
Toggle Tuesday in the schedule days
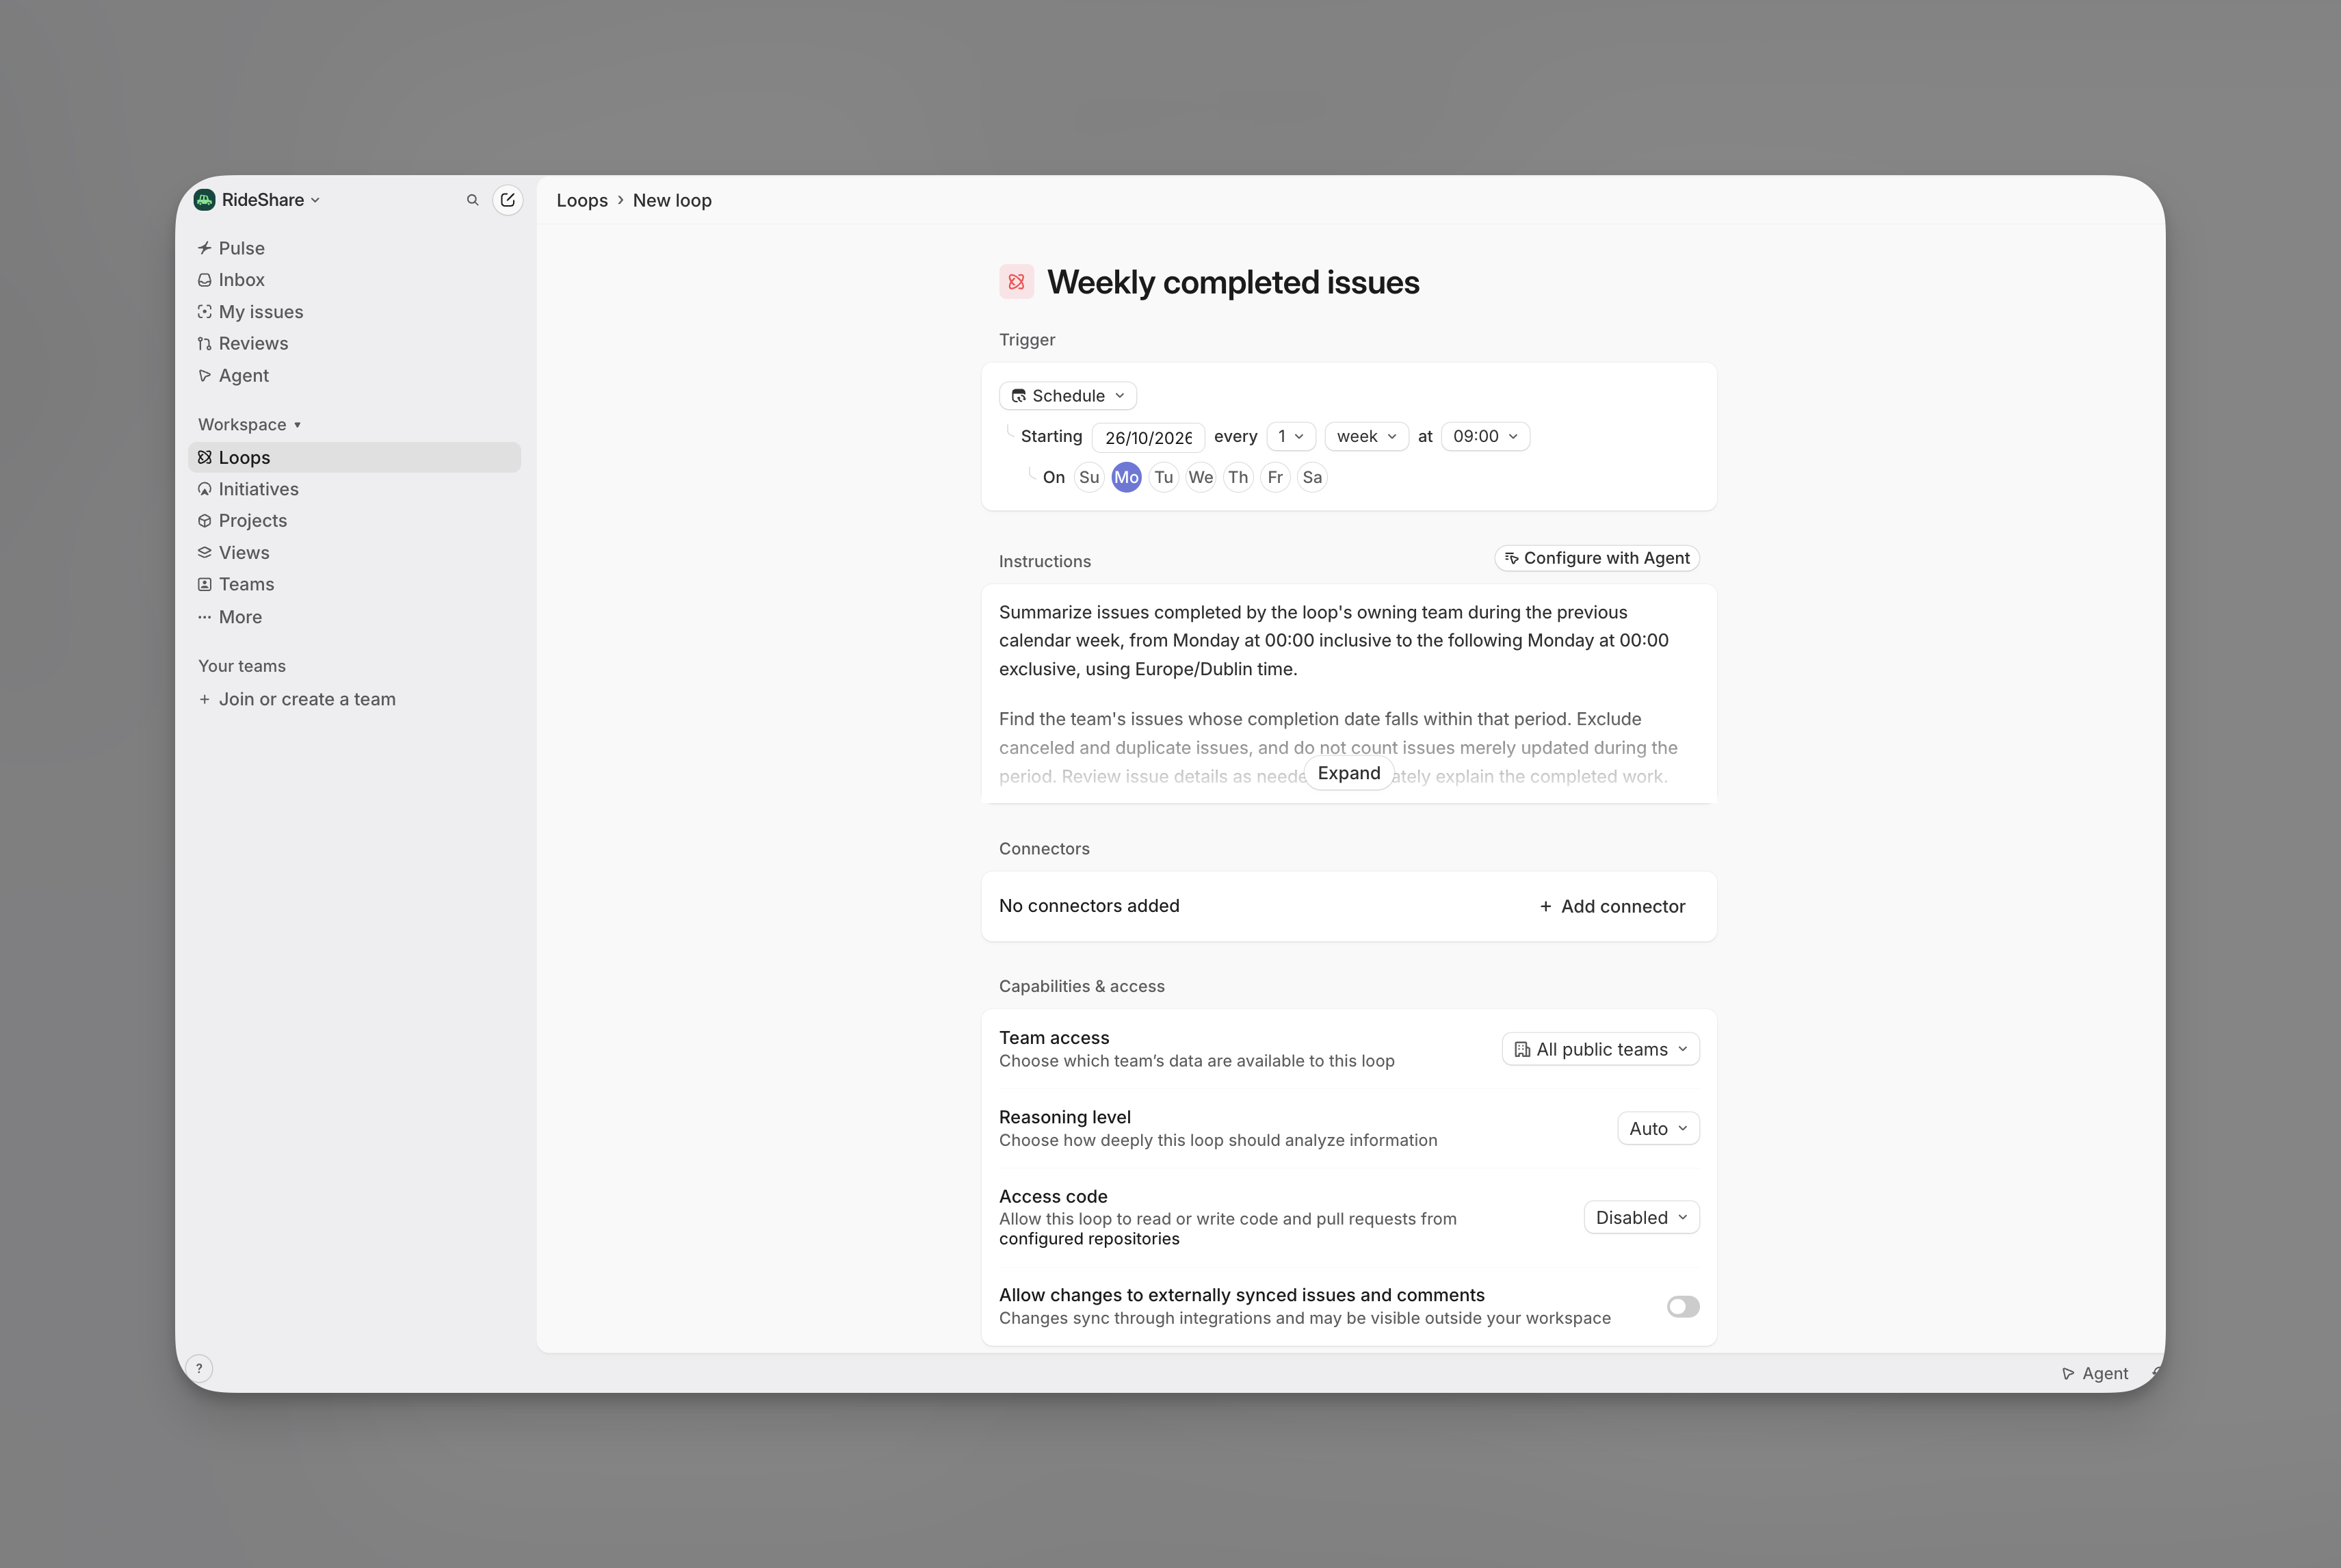[x=1163, y=478]
